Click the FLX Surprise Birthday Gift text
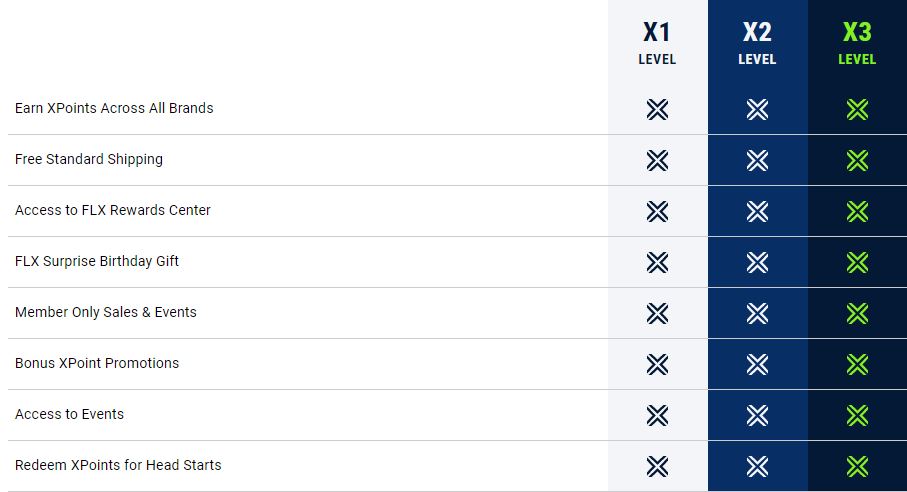Image resolution: width=907 pixels, height=492 pixels. click(97, 261)
